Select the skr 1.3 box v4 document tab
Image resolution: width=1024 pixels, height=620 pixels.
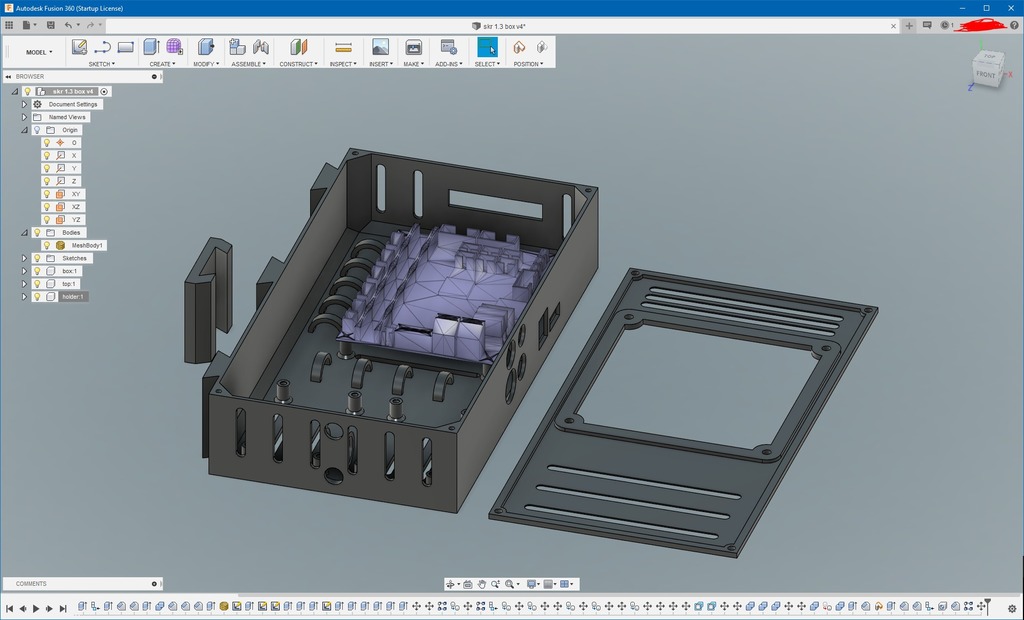click(499, 26)
